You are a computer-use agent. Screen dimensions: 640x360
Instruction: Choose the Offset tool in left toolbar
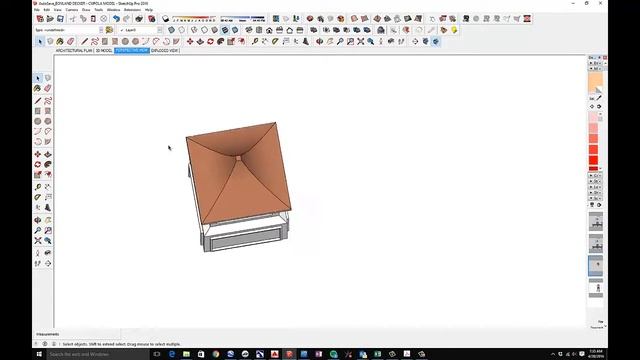click(48, 175)
